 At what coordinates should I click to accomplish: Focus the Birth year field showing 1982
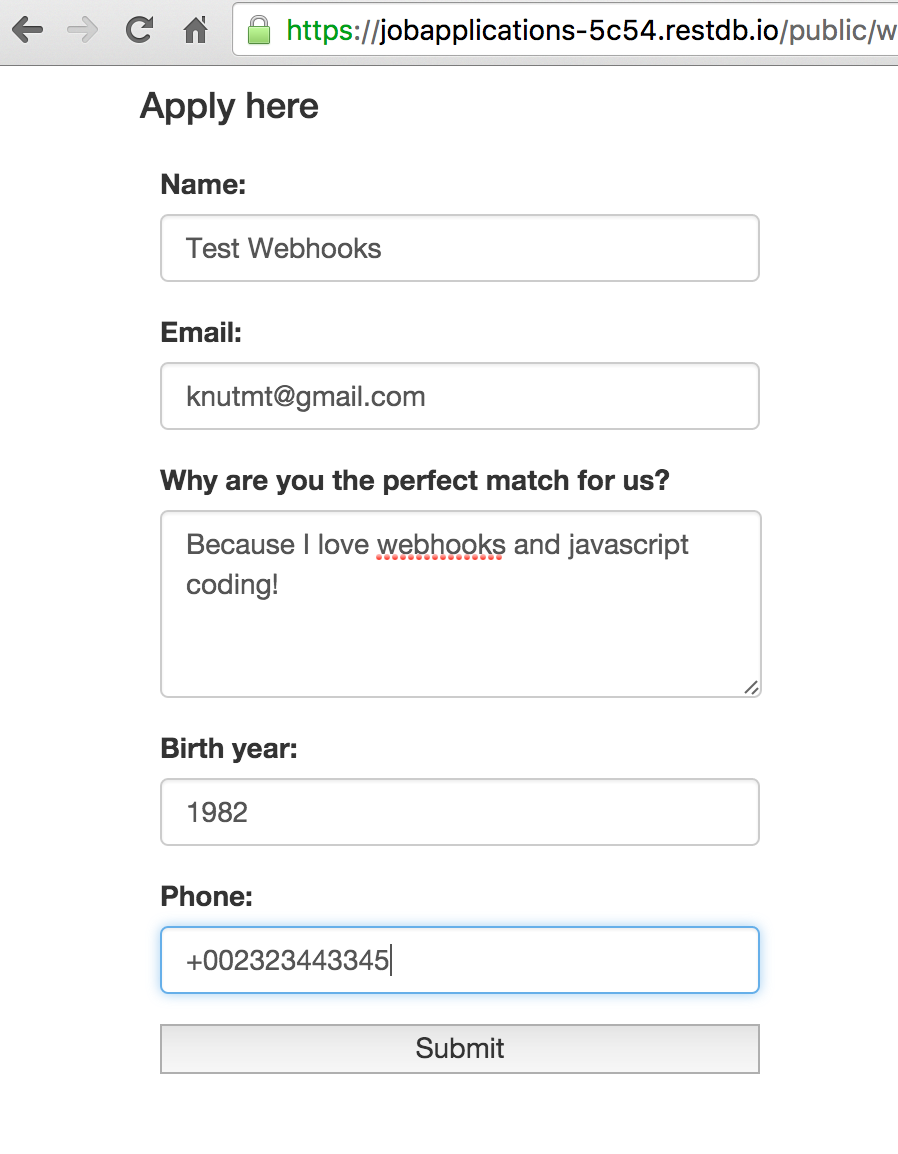pyautogui.click(x=460, y=812)
